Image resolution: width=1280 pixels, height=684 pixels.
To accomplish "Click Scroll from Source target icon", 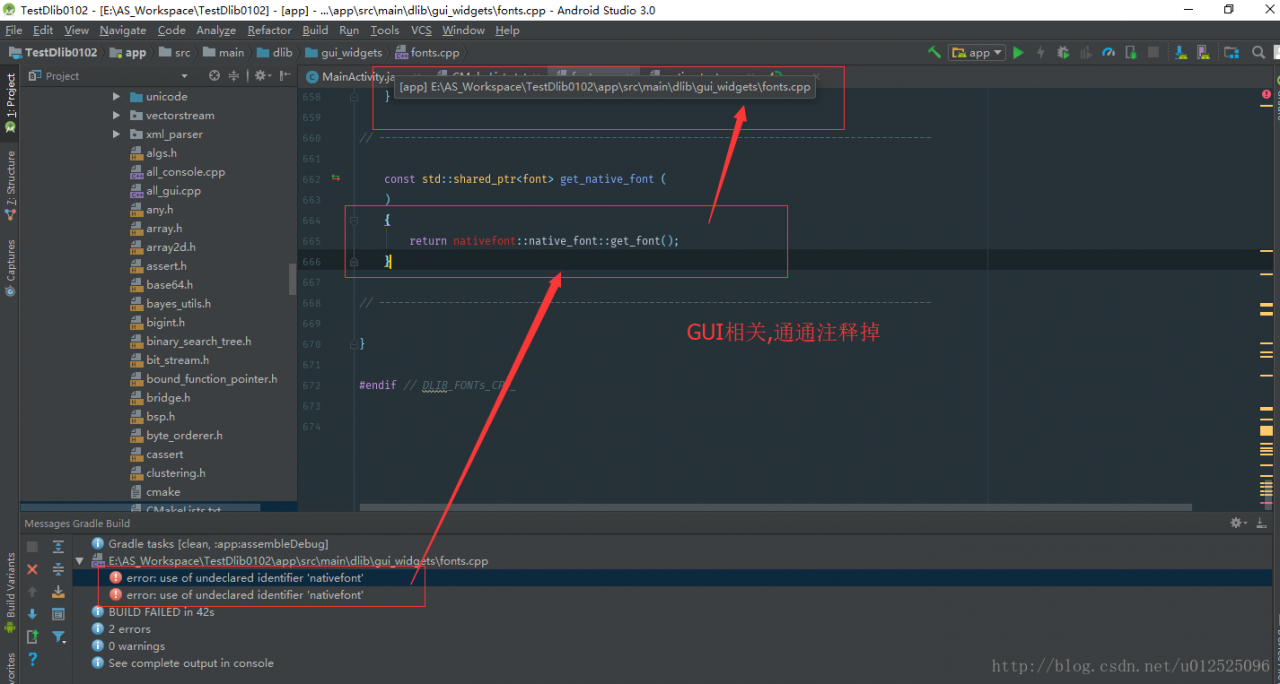I will pyautogui.click(x=214, y=76).
